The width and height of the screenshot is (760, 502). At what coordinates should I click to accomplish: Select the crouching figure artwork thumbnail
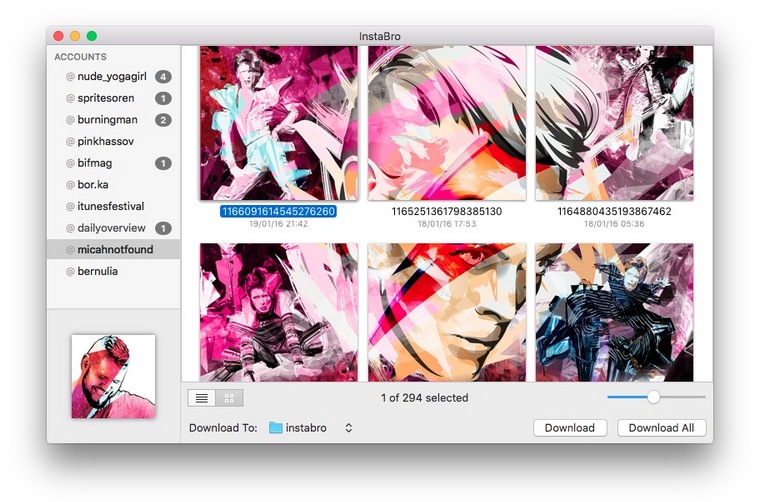click(279, 313)
